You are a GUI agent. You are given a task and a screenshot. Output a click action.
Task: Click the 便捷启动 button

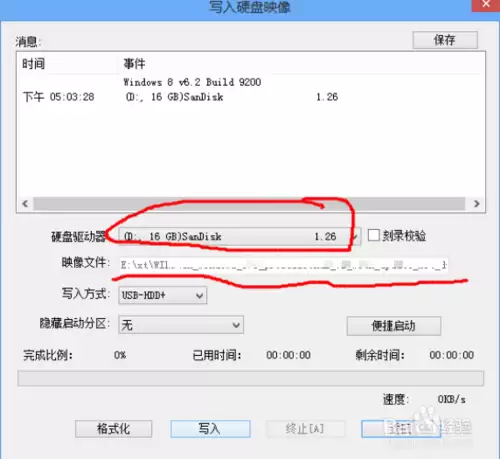pos(394,326)
